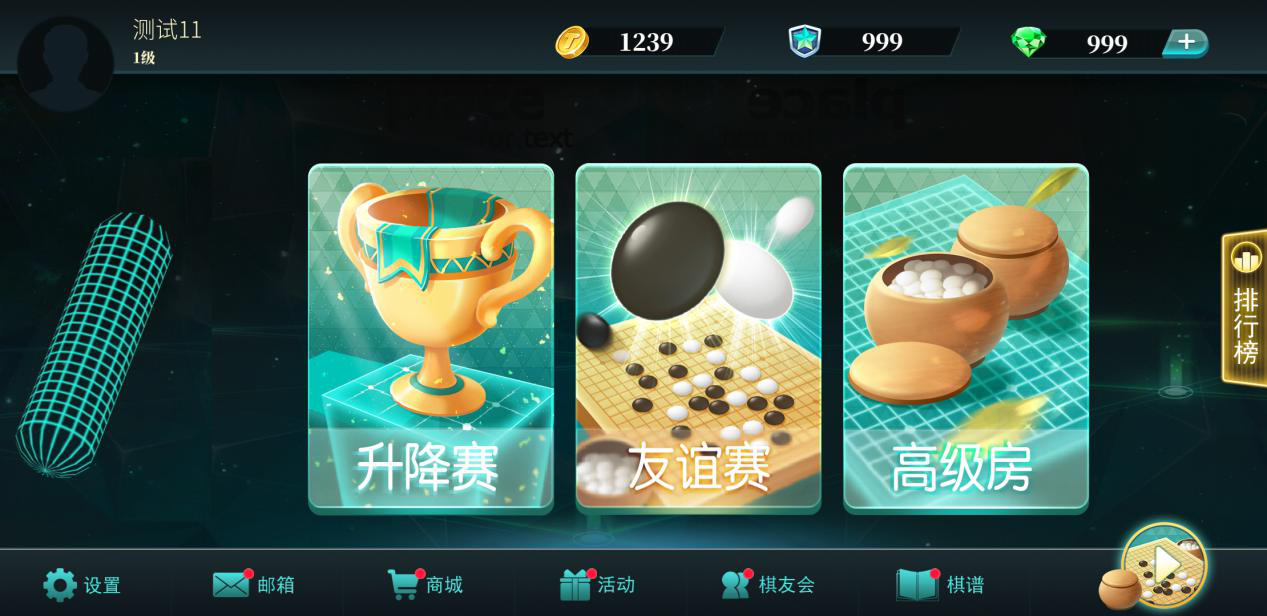
Task: Open the 棋友会 friends club icon
Action: pyautogui.click(x=738, y=585)
